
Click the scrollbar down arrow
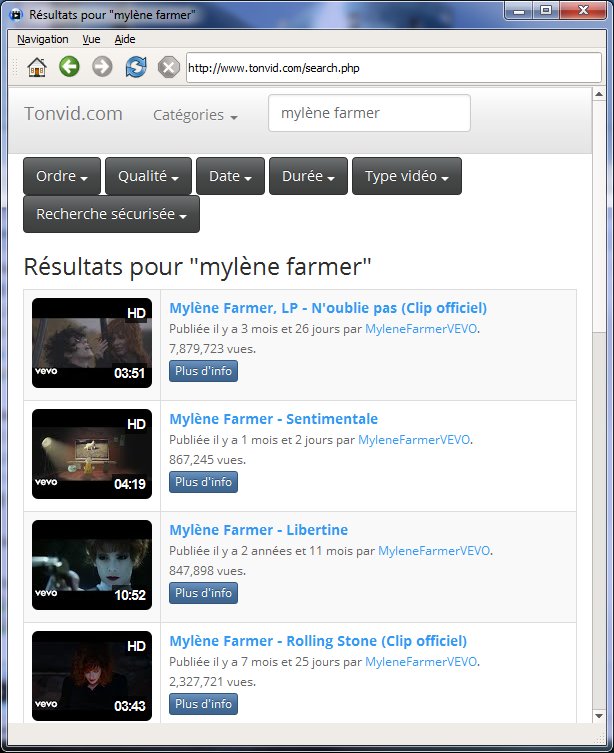point(599,716)
